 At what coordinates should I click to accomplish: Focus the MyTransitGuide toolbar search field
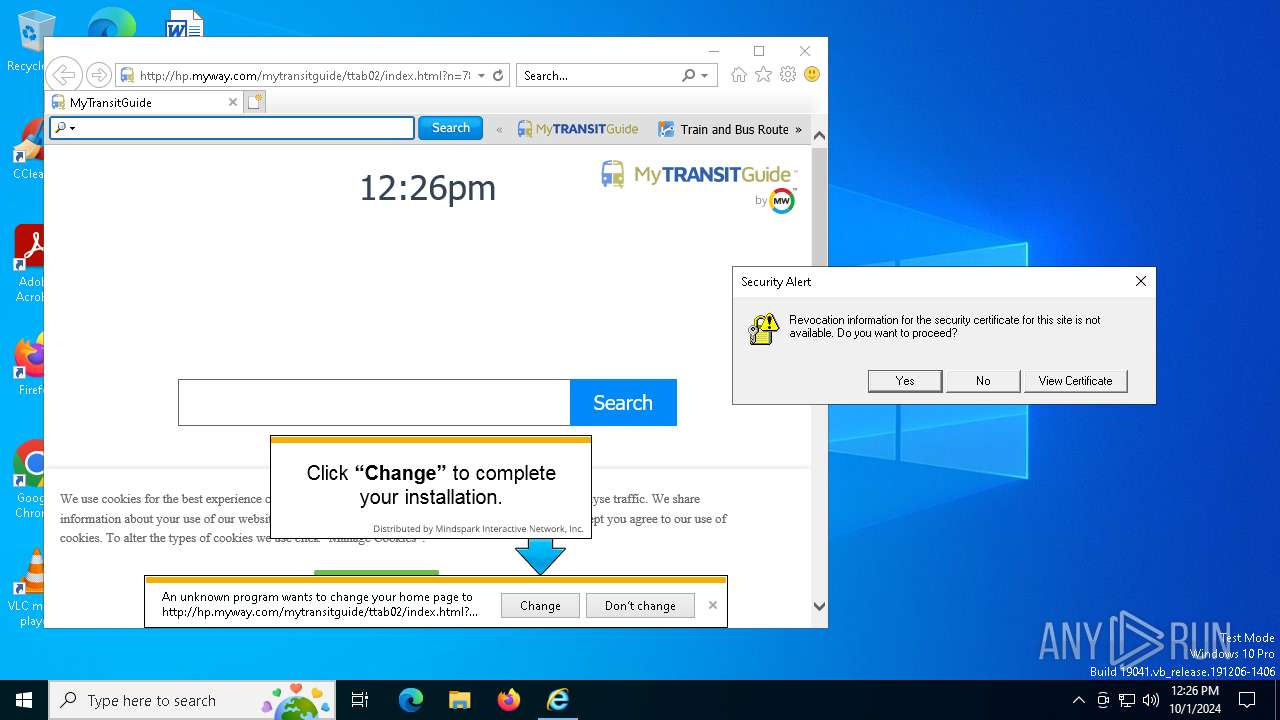click(x=231, y=128)
